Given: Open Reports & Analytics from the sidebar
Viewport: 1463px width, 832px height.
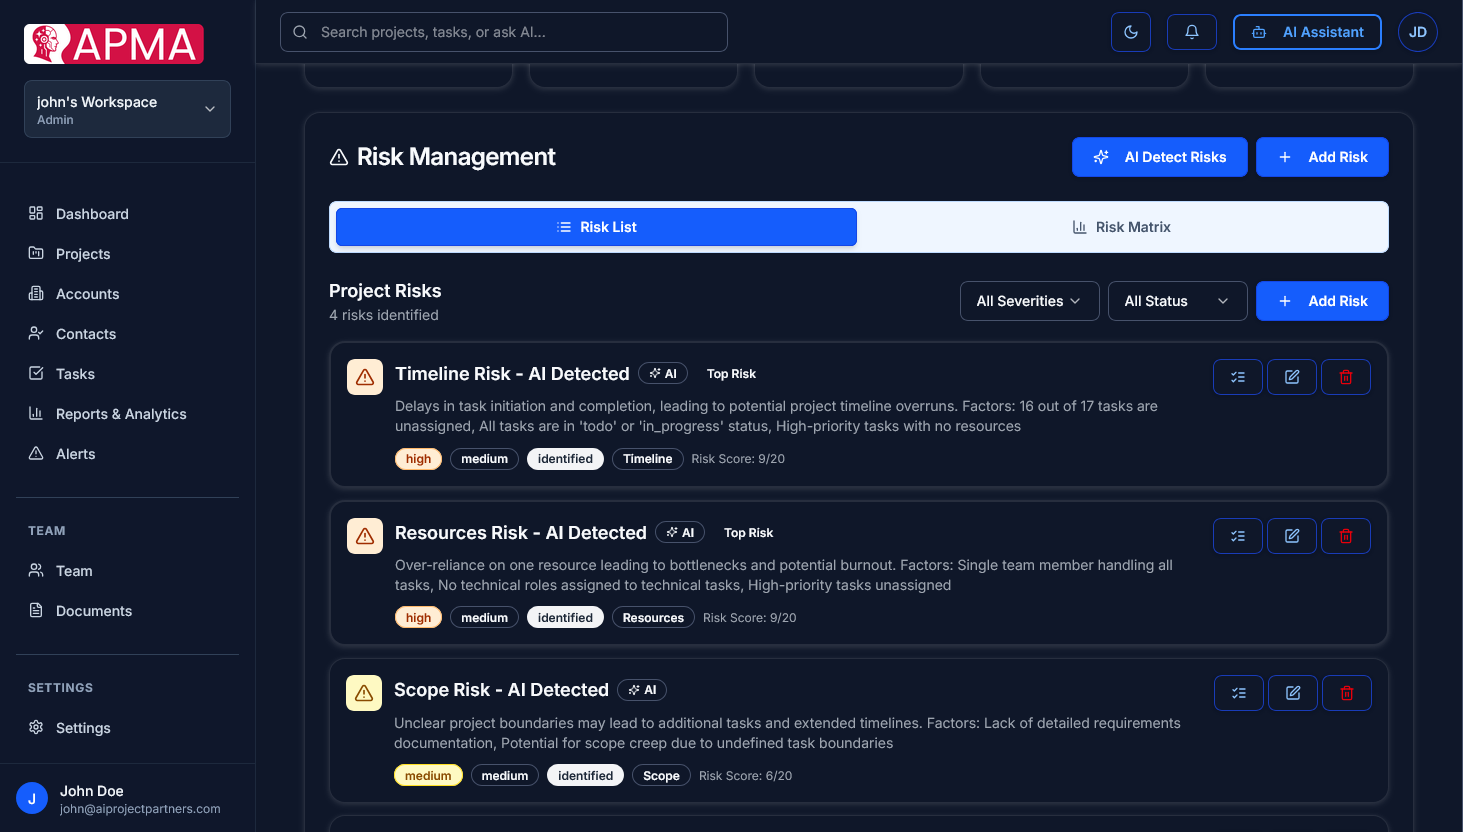Looking at the screenshot, I should [x=120, y=413].
